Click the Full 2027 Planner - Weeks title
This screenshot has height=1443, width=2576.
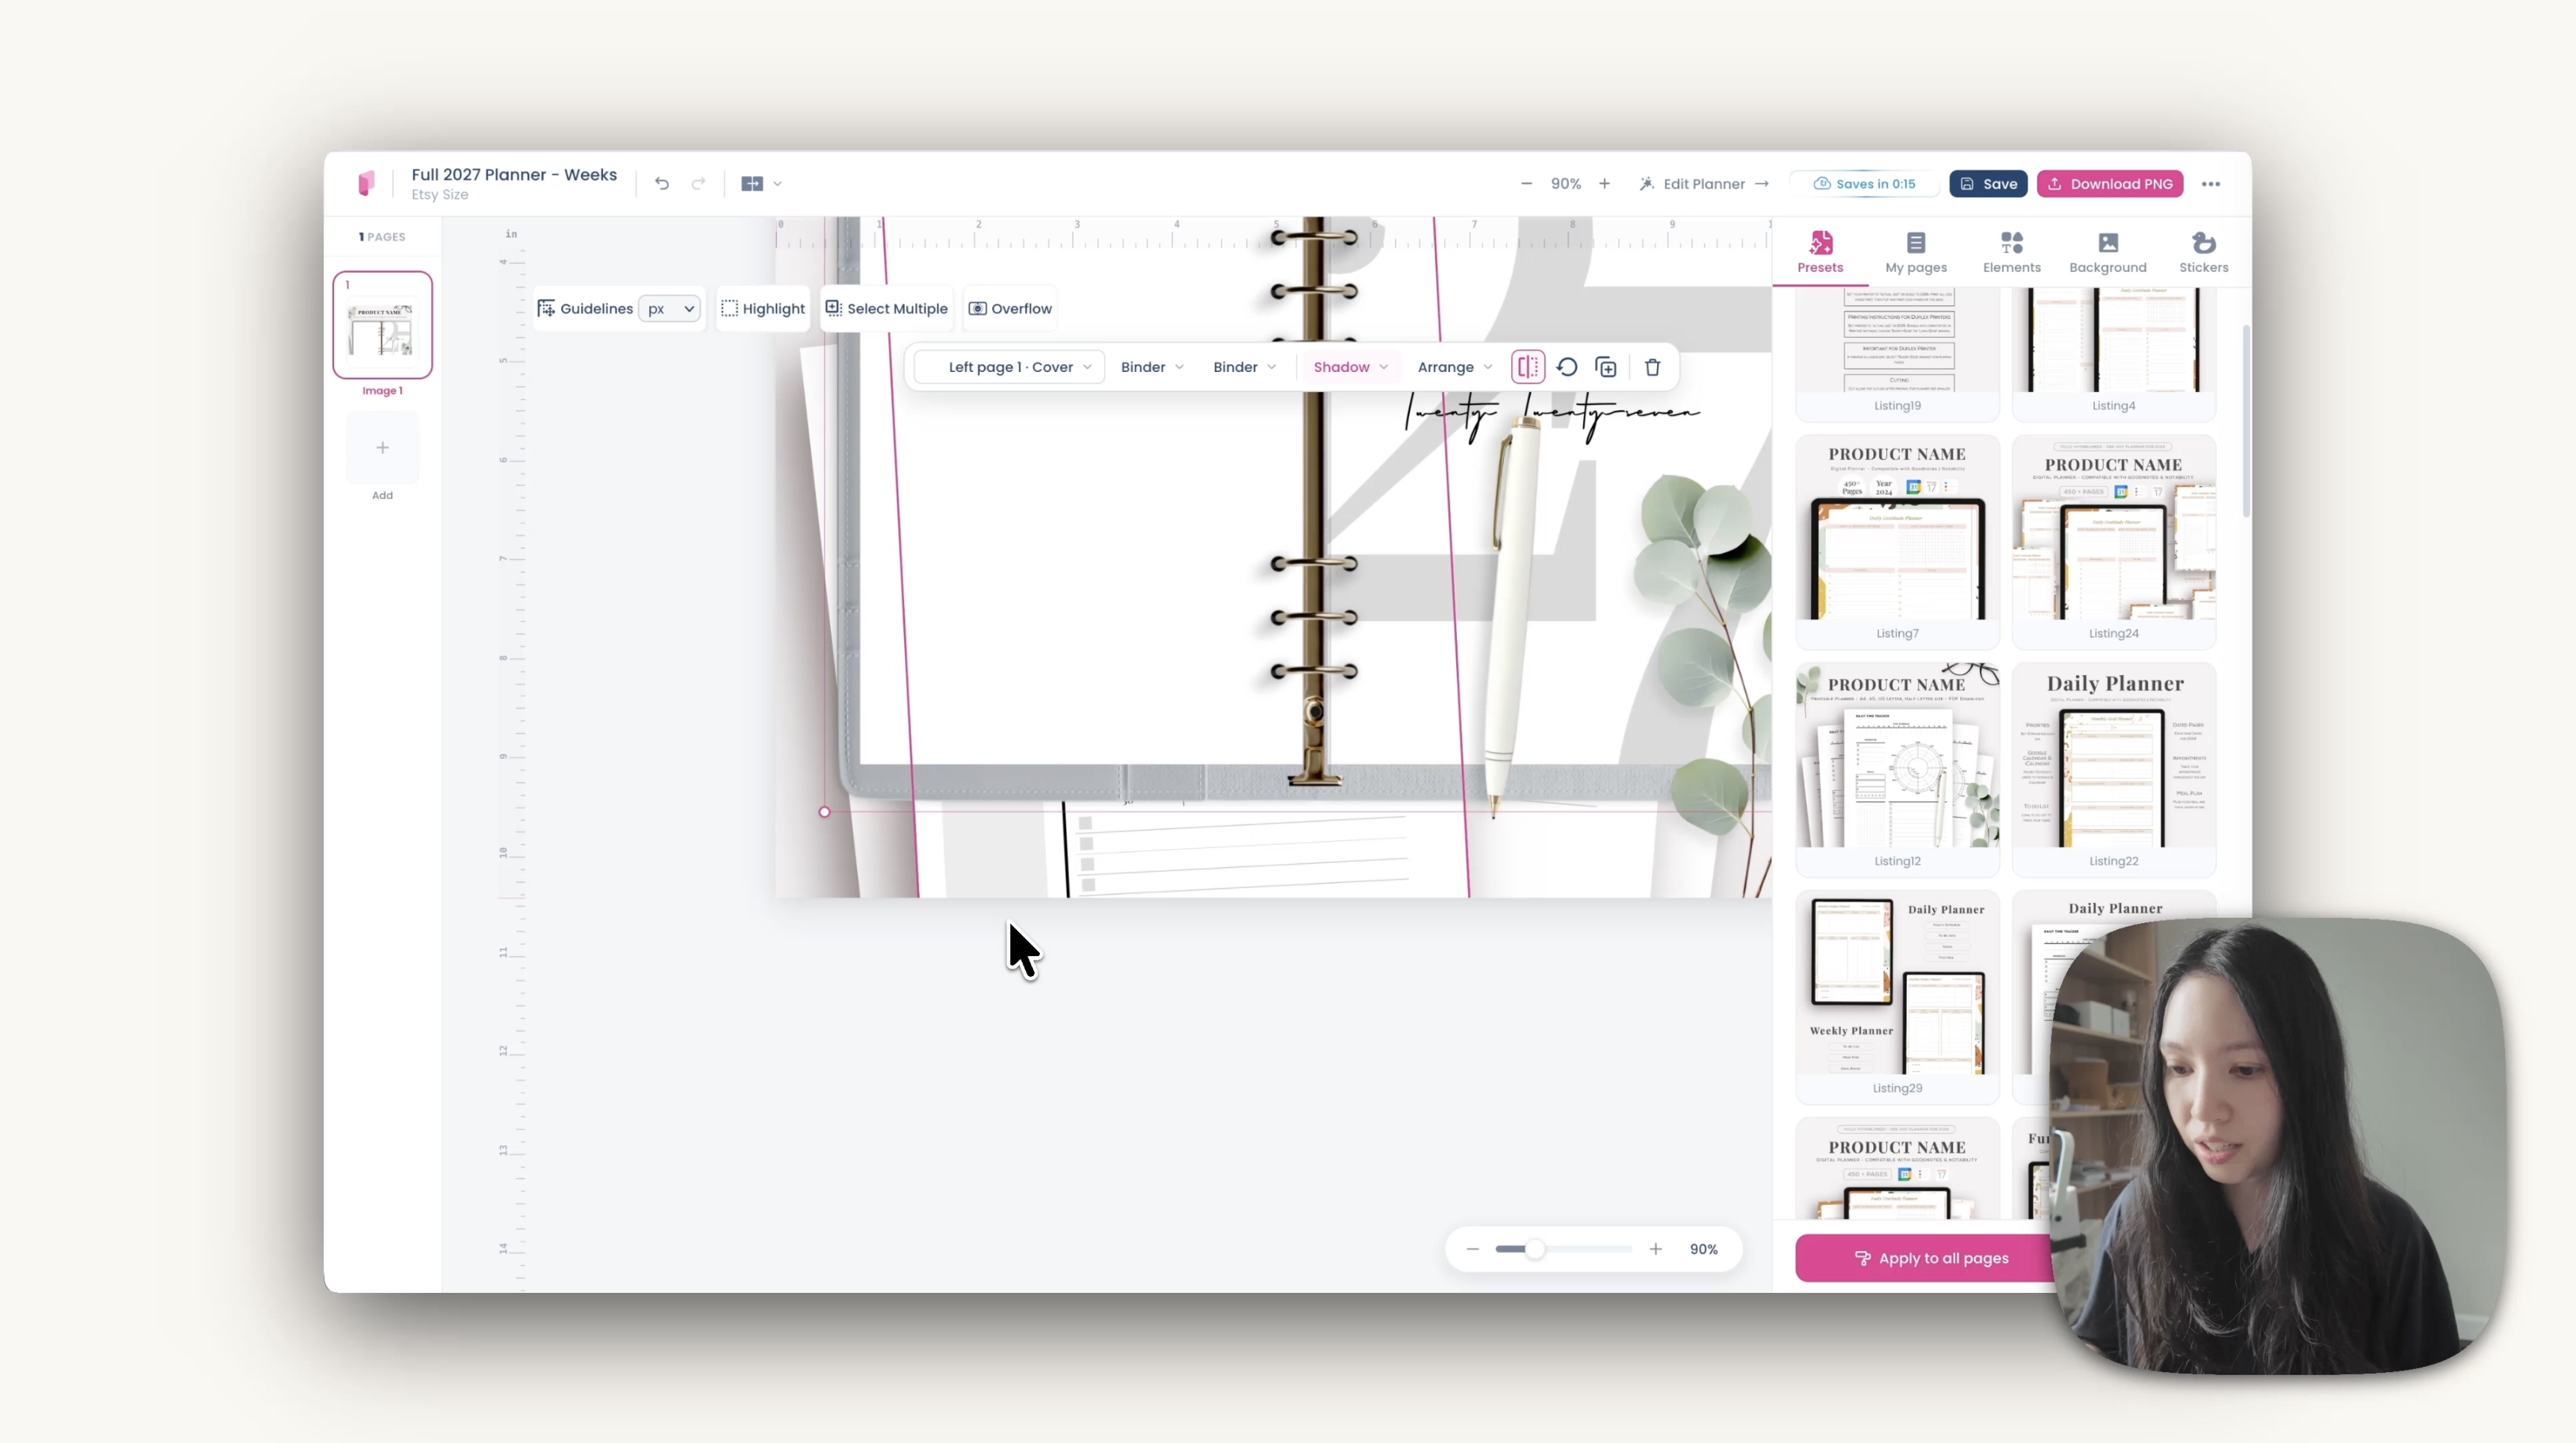point(514,174)
